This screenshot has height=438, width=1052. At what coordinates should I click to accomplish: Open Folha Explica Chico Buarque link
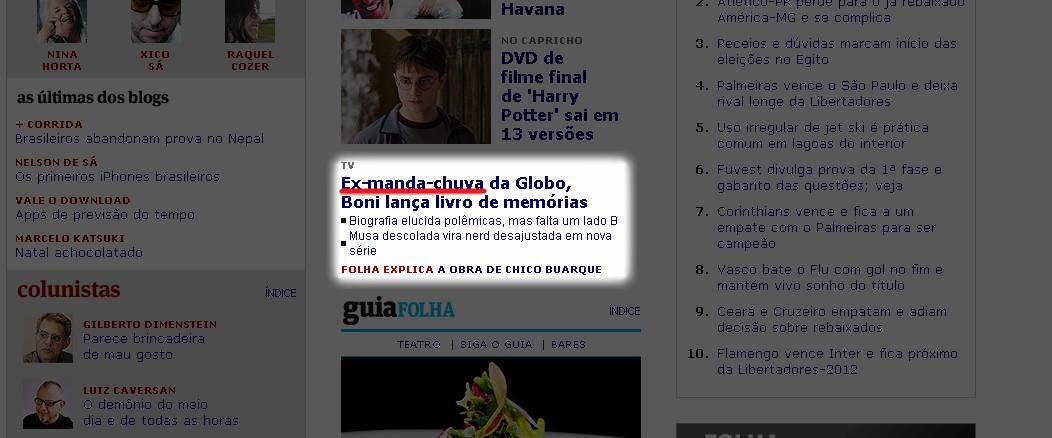click(471, 270)
